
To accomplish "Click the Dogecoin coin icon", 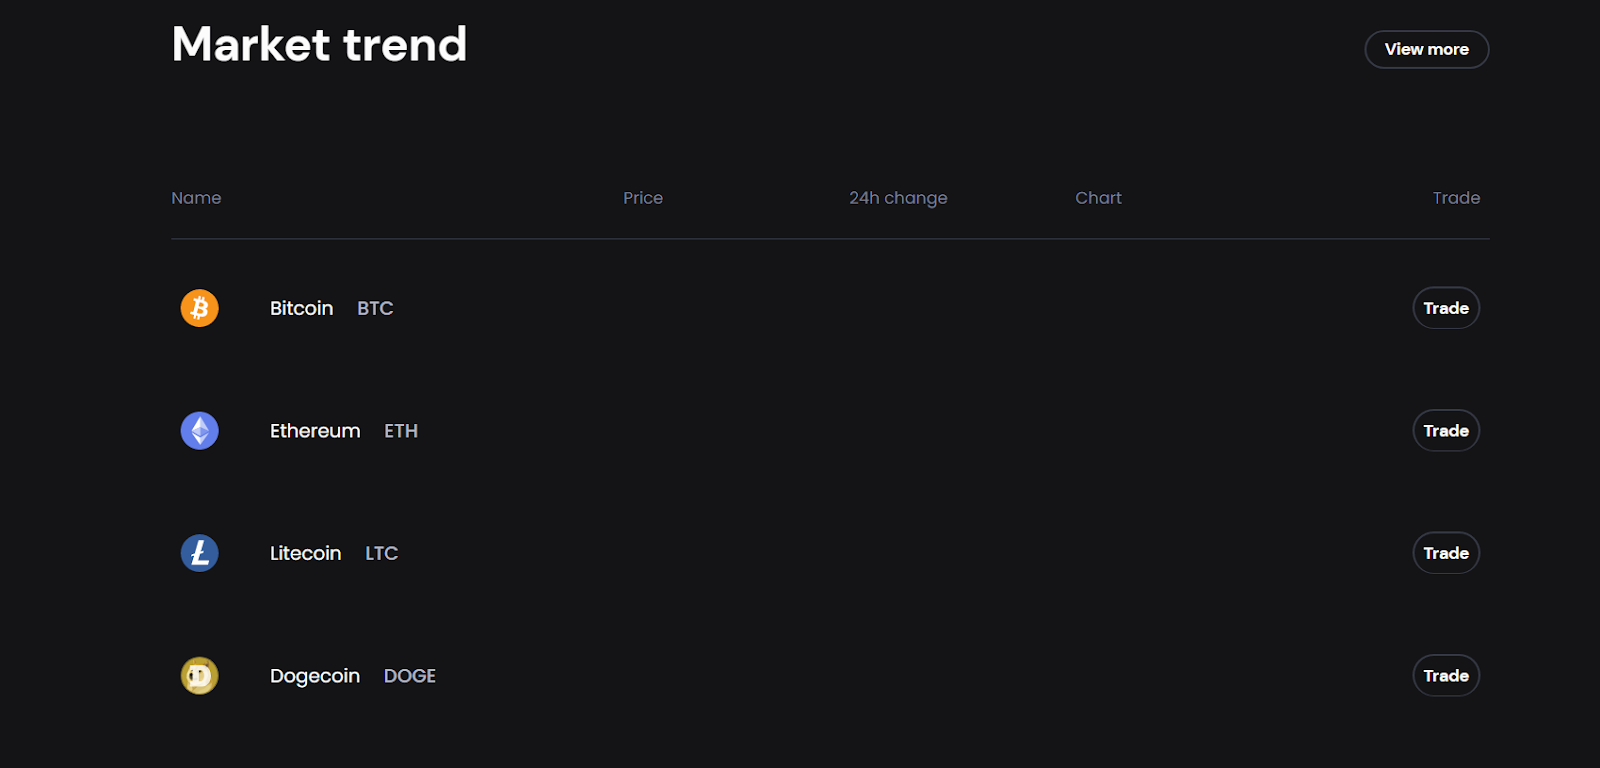I will pos(199,676).
